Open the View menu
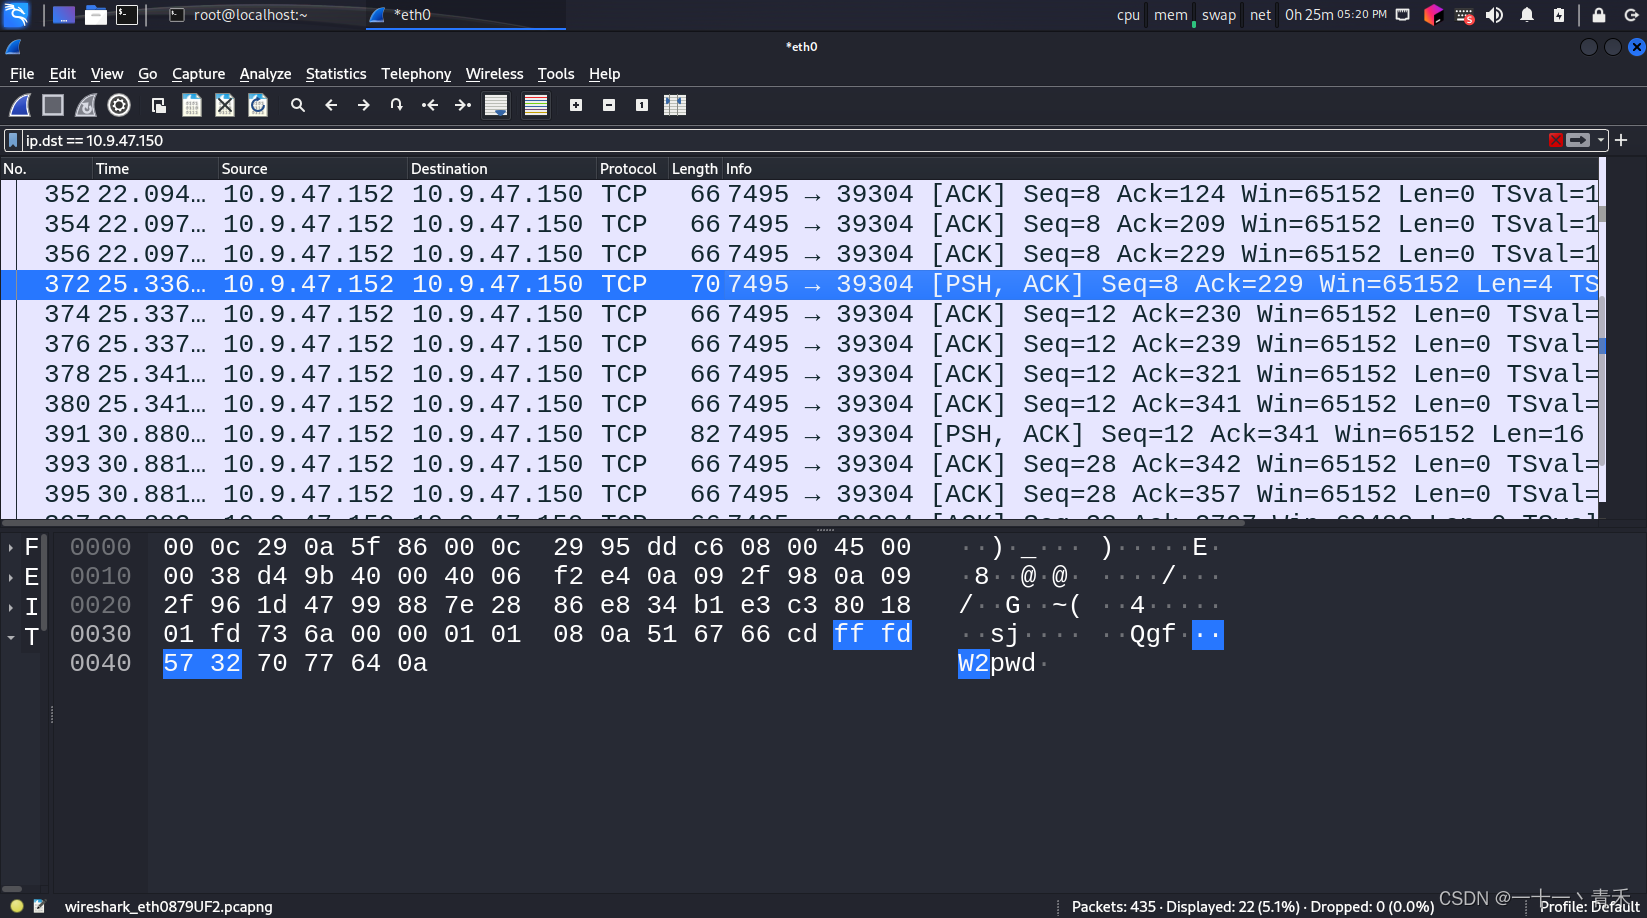 (107, 74)
